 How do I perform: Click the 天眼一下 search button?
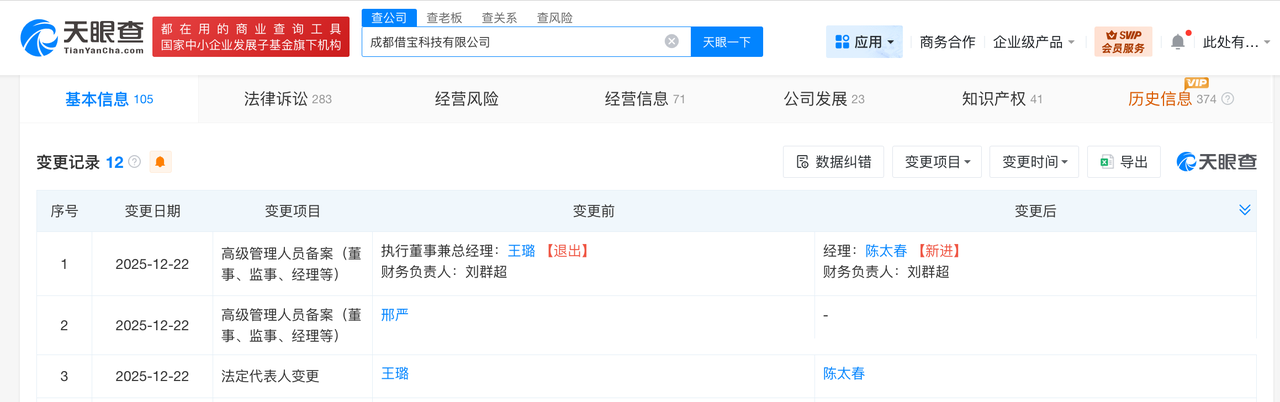[729, 42]
